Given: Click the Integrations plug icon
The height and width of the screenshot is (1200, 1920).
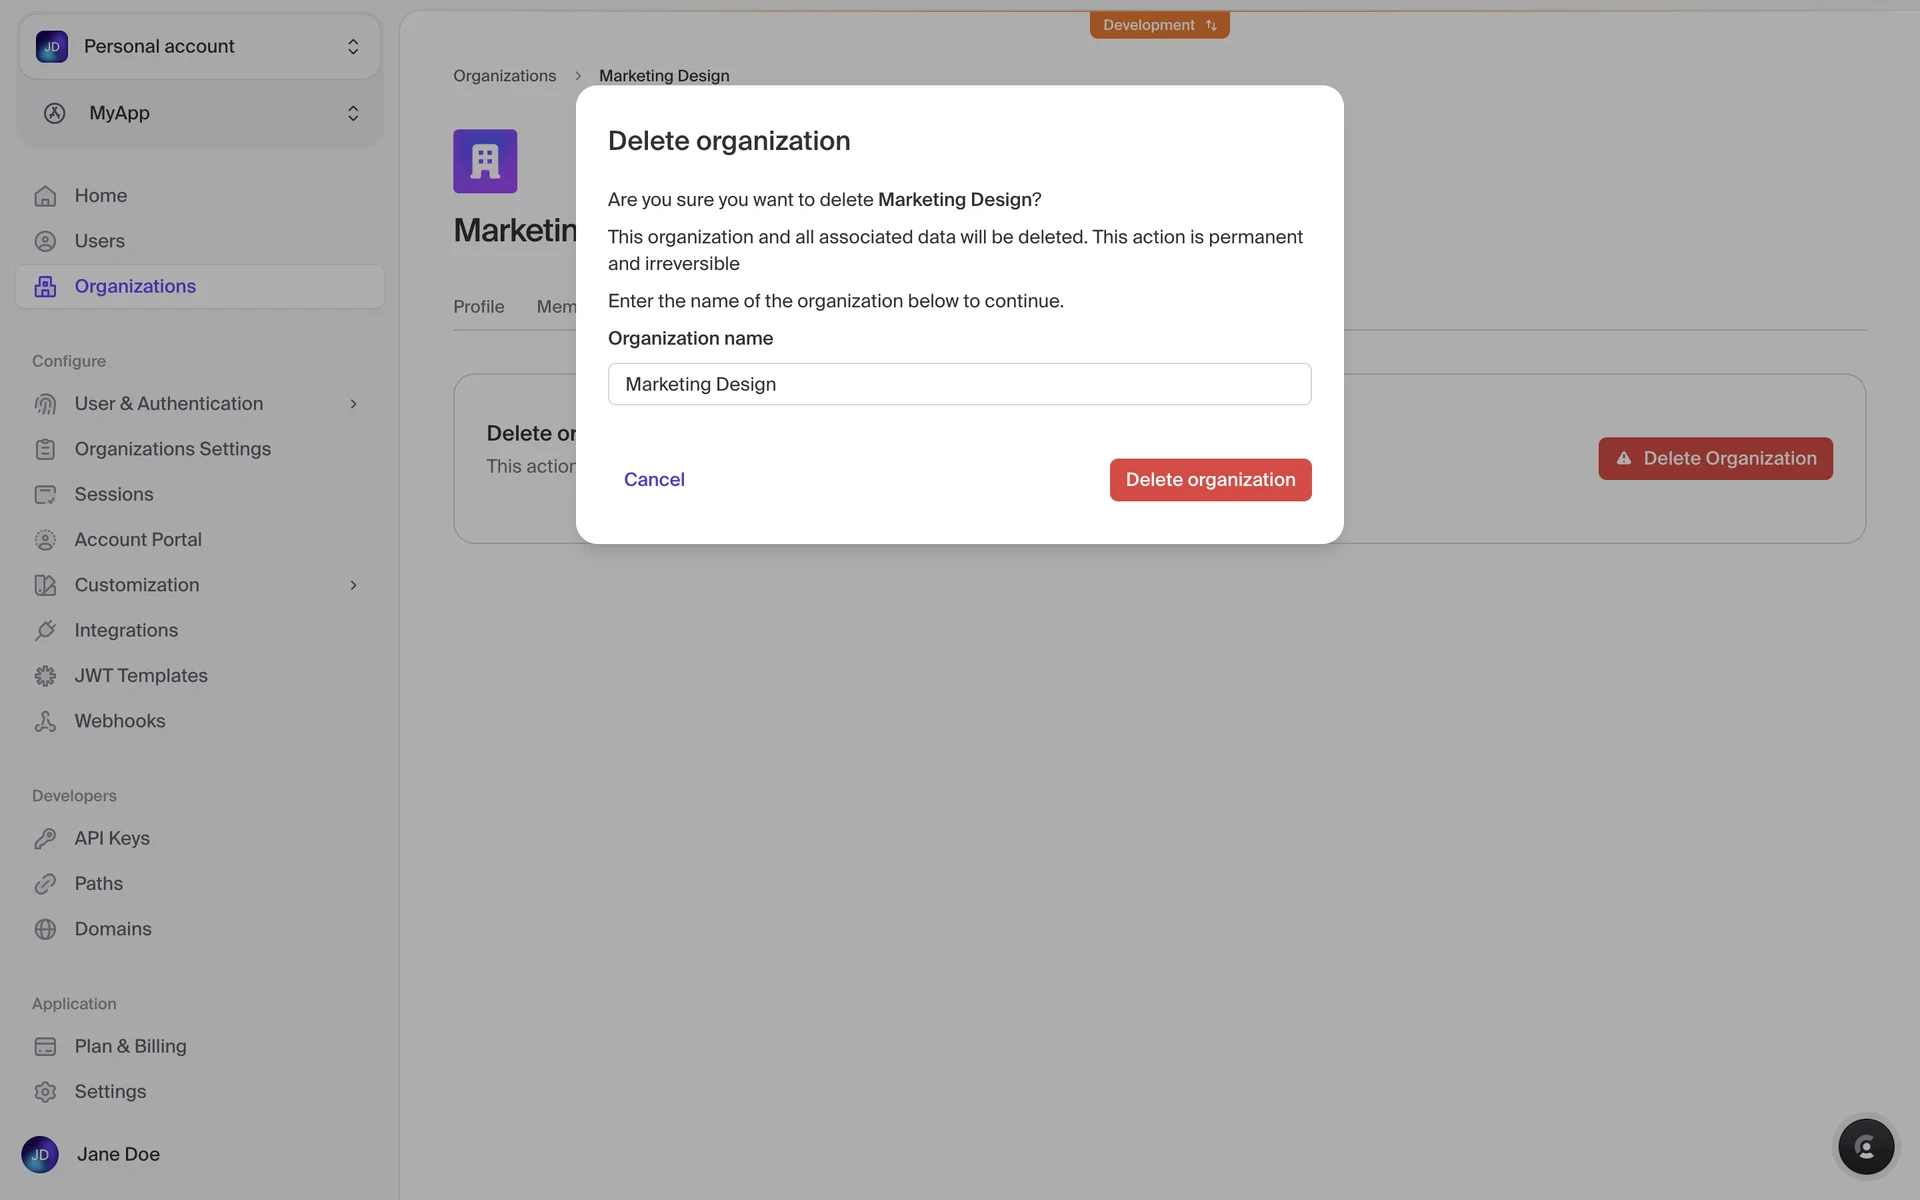Looking at the screenshot, I should click(45, 631).
